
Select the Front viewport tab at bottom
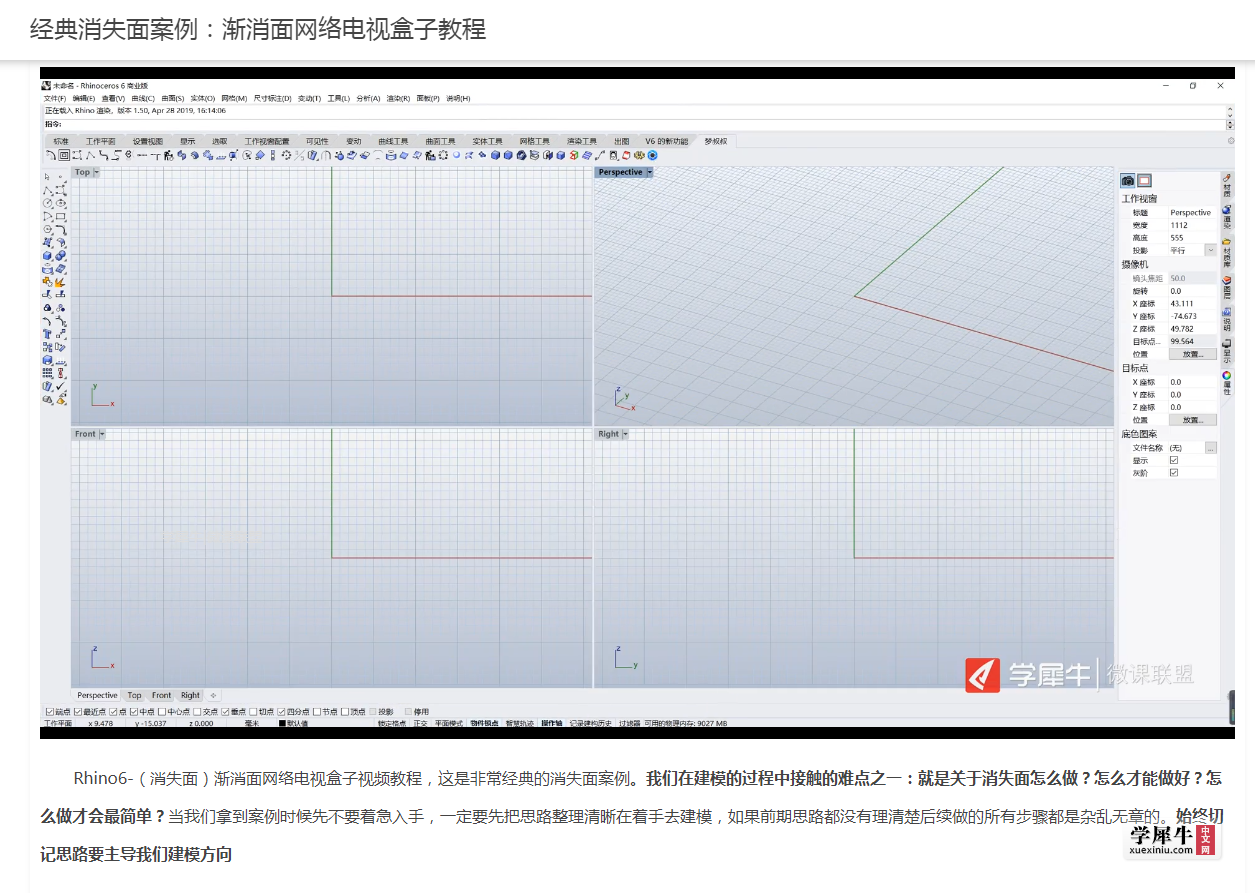(161, 695)
